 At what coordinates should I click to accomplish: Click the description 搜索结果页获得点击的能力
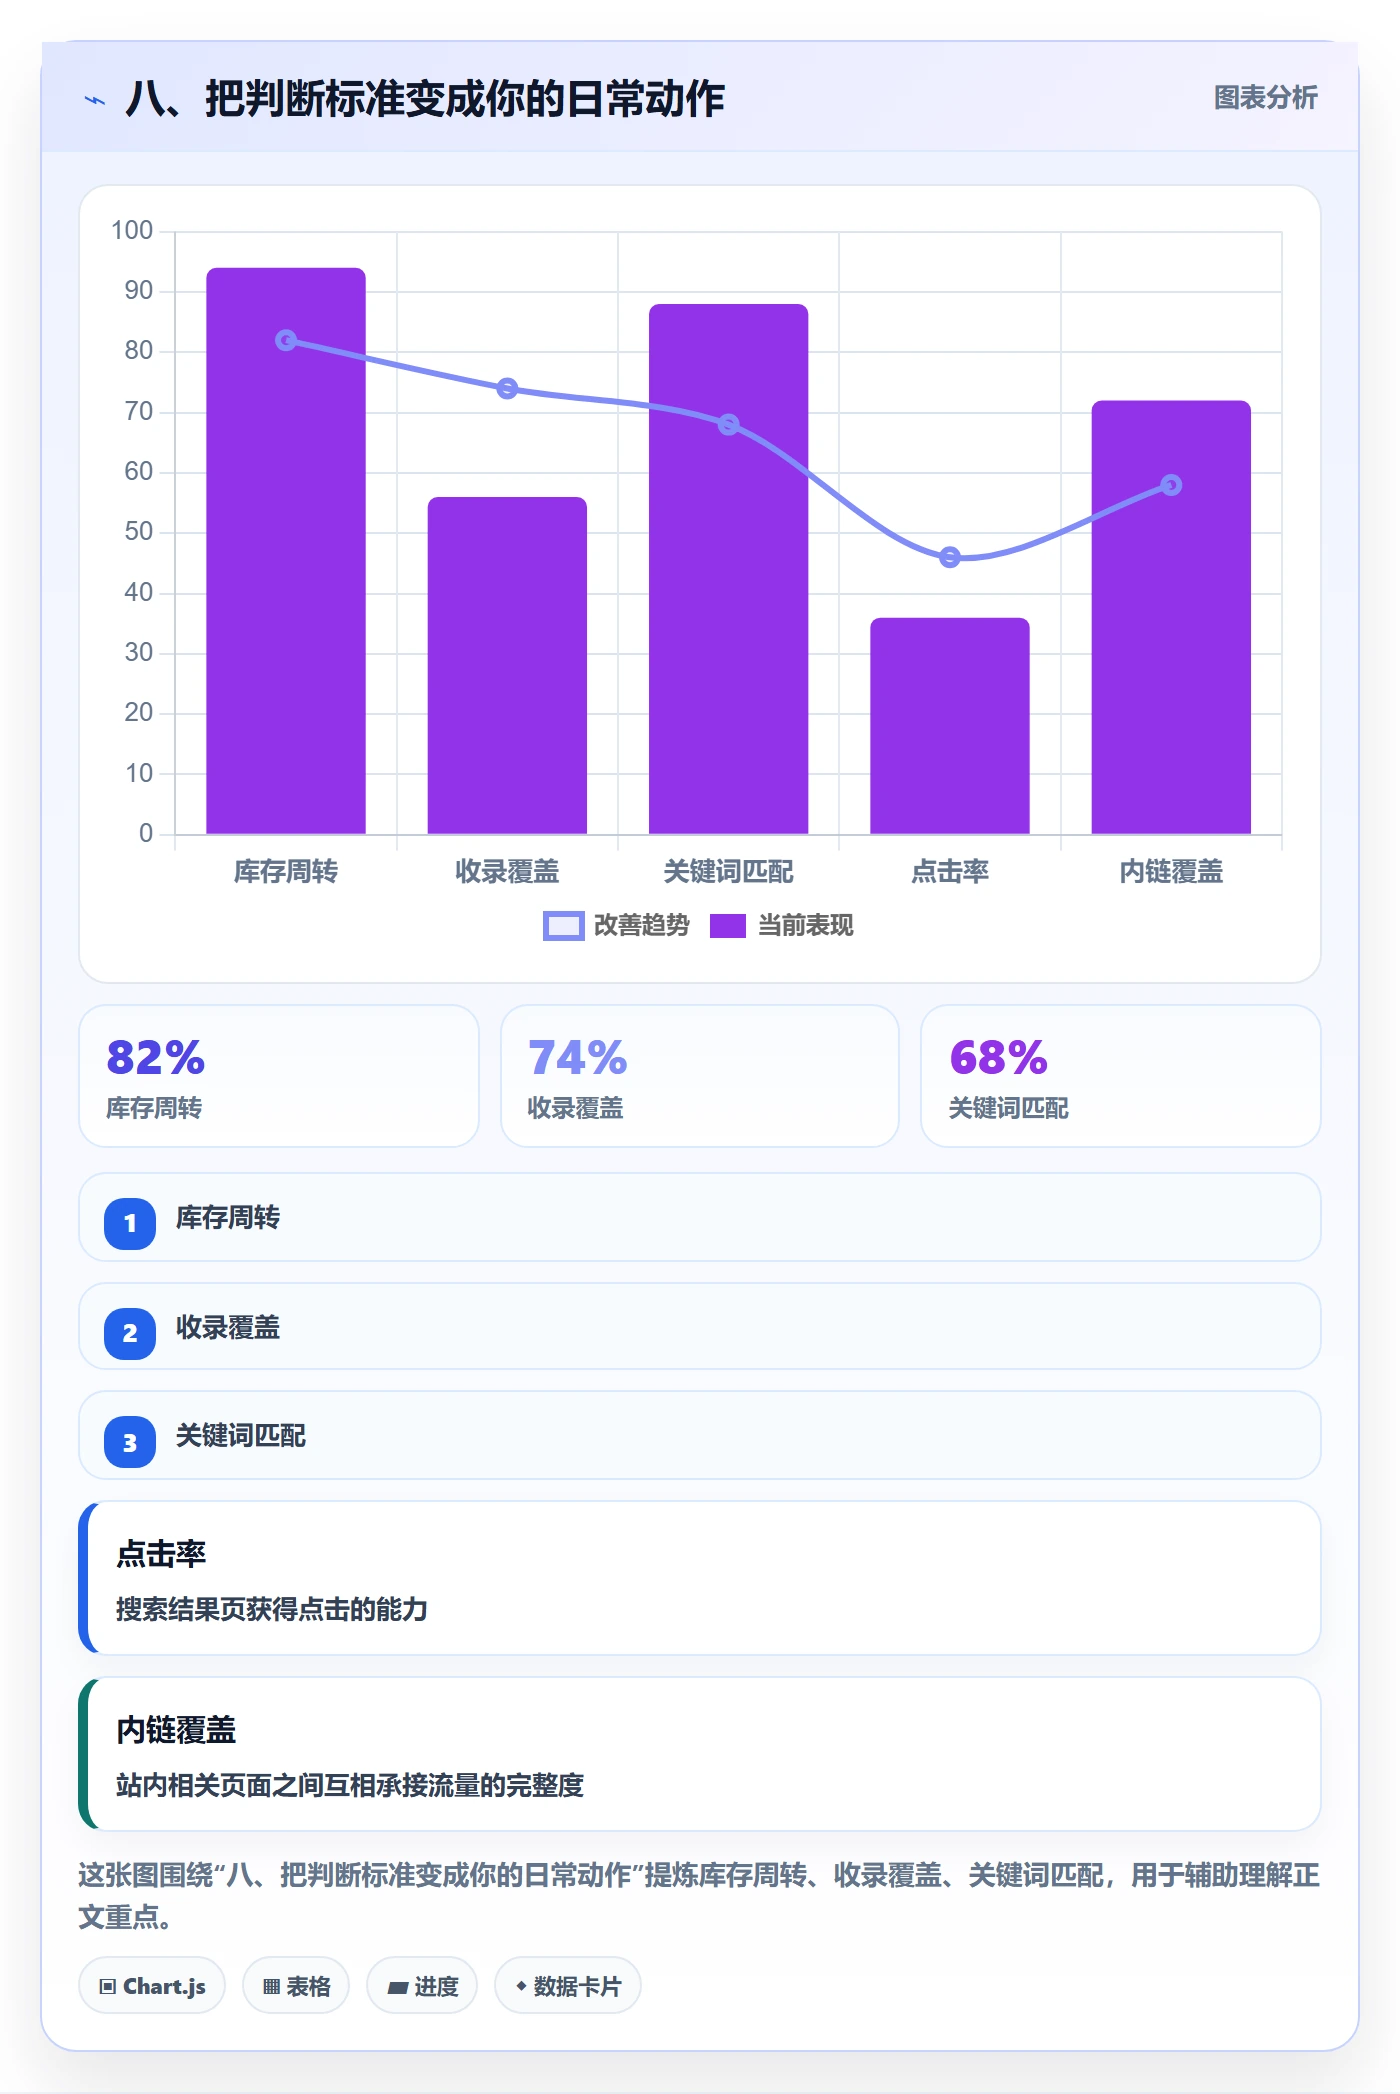(272, 1609)
